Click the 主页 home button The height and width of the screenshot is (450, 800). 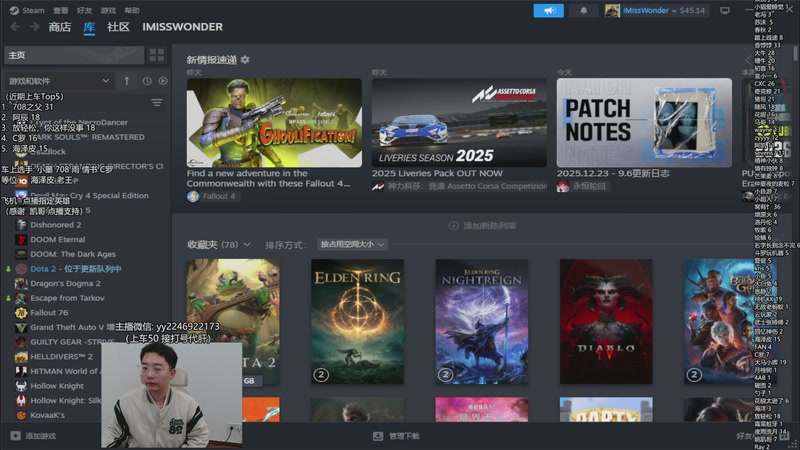(74, 55)
